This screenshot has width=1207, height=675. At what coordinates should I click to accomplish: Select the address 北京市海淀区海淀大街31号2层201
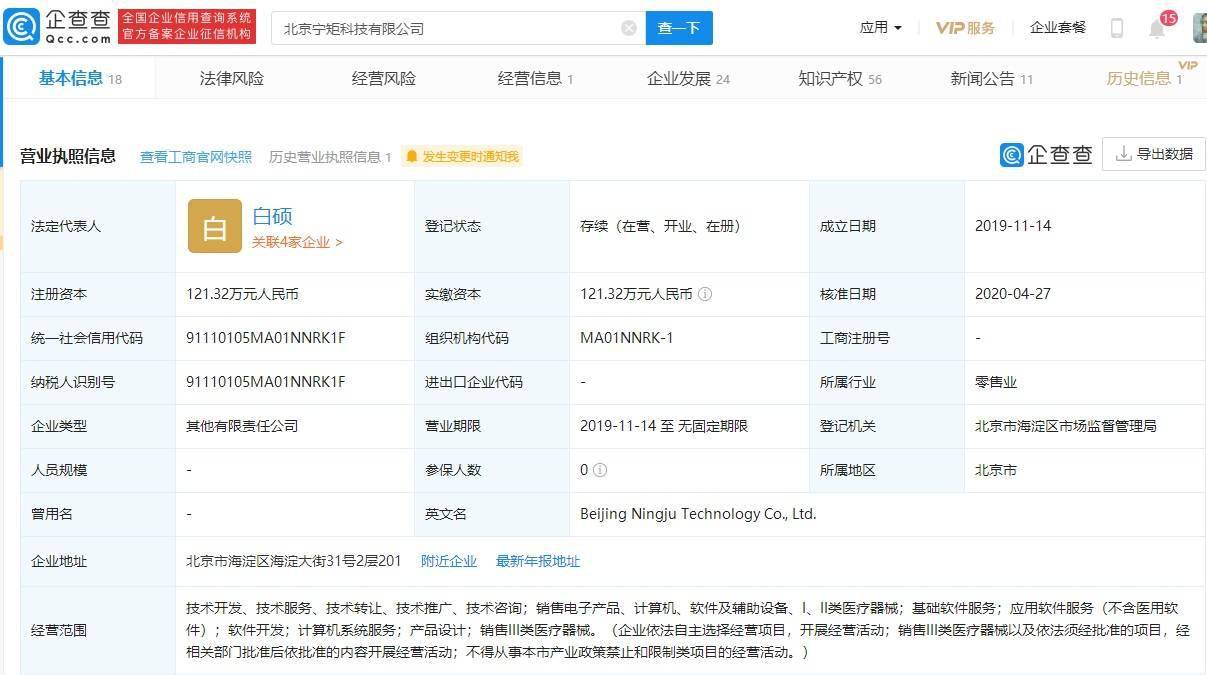[294, 561]
